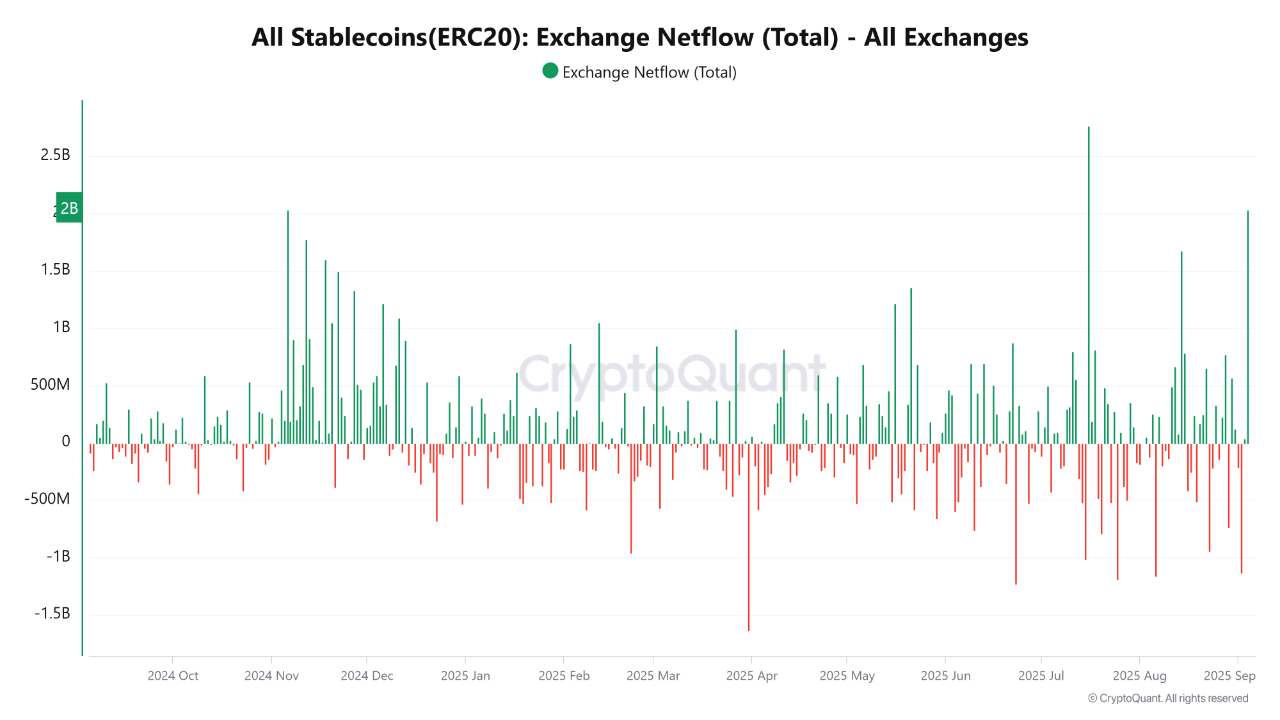Click the 500M y-axis label
1280x720 pixels.
(x=50, y=385)
